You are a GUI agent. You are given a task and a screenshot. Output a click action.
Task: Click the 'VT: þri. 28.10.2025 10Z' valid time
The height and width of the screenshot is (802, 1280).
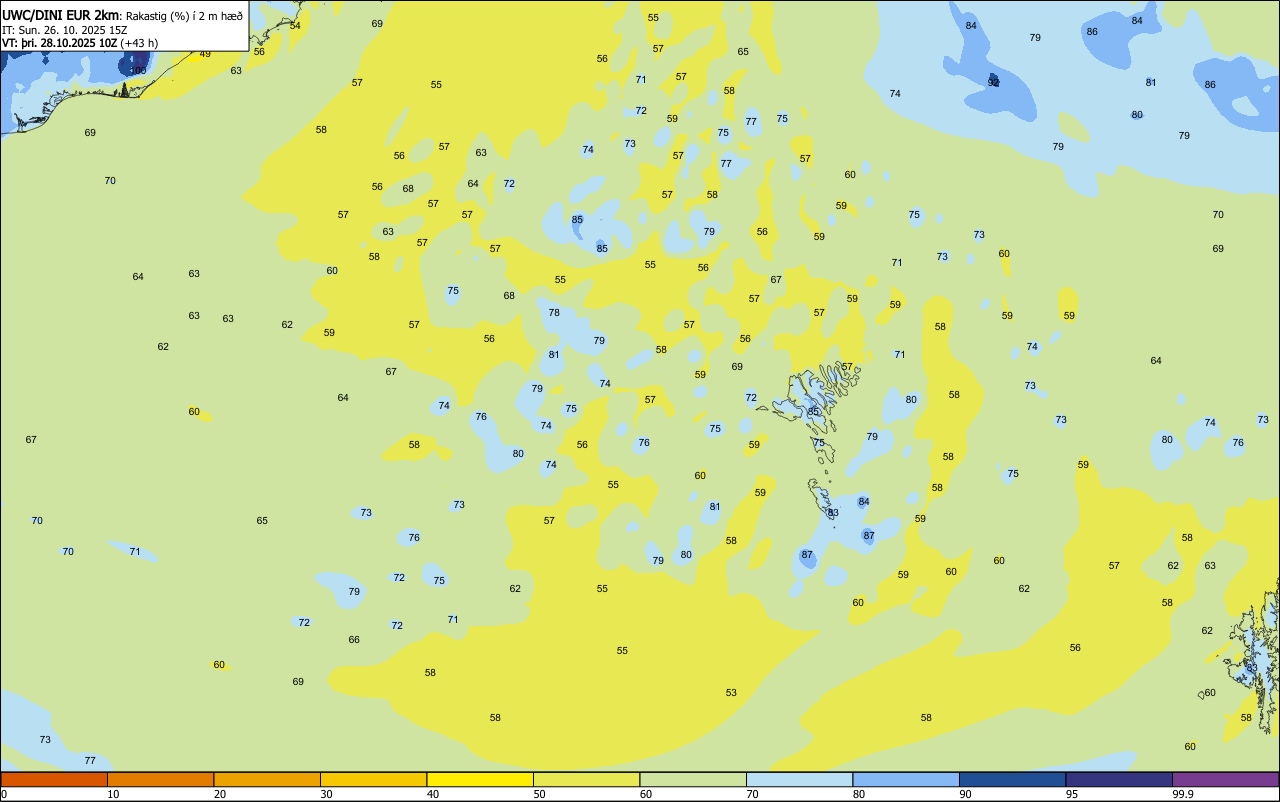59,43
